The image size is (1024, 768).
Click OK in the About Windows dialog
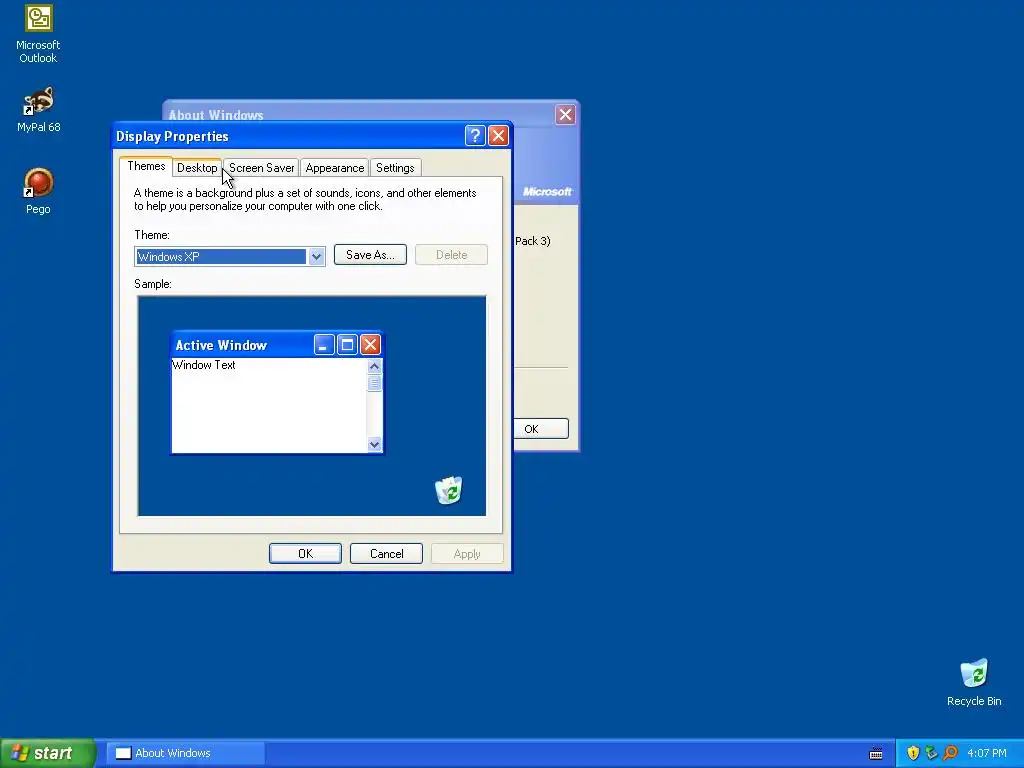(541, 429)
